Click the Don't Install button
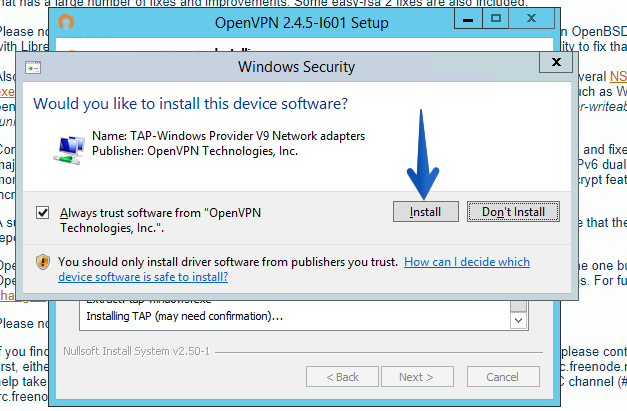The height and width of the screenshot is (411, 627). 513,211
